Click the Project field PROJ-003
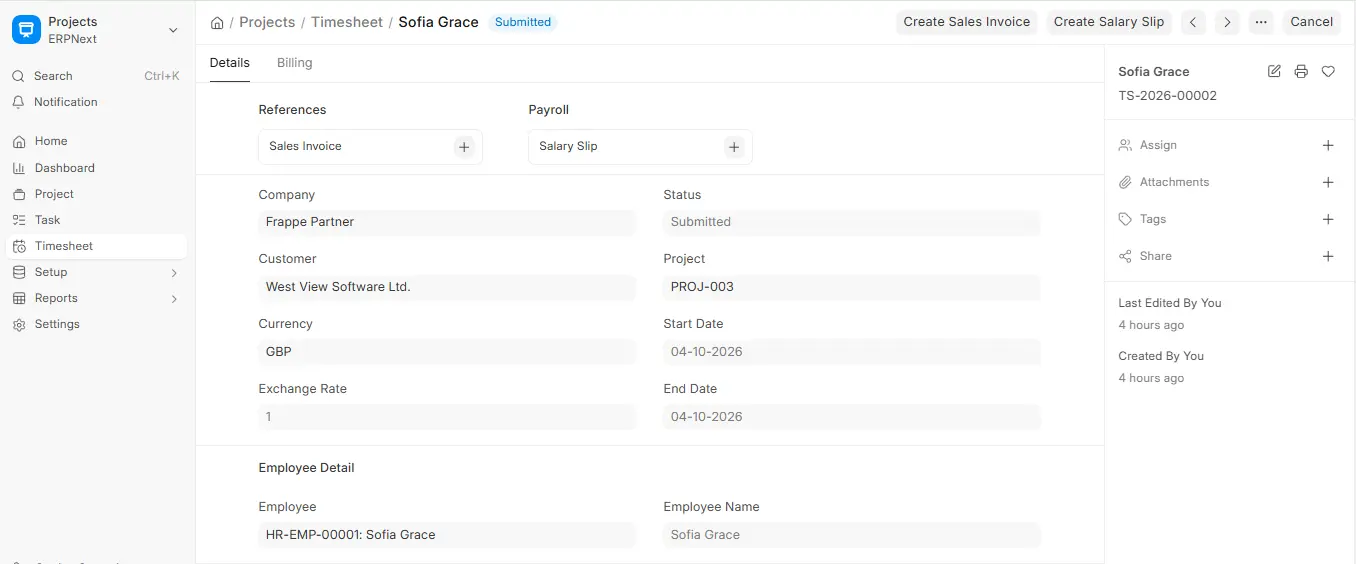 point(852,287)
